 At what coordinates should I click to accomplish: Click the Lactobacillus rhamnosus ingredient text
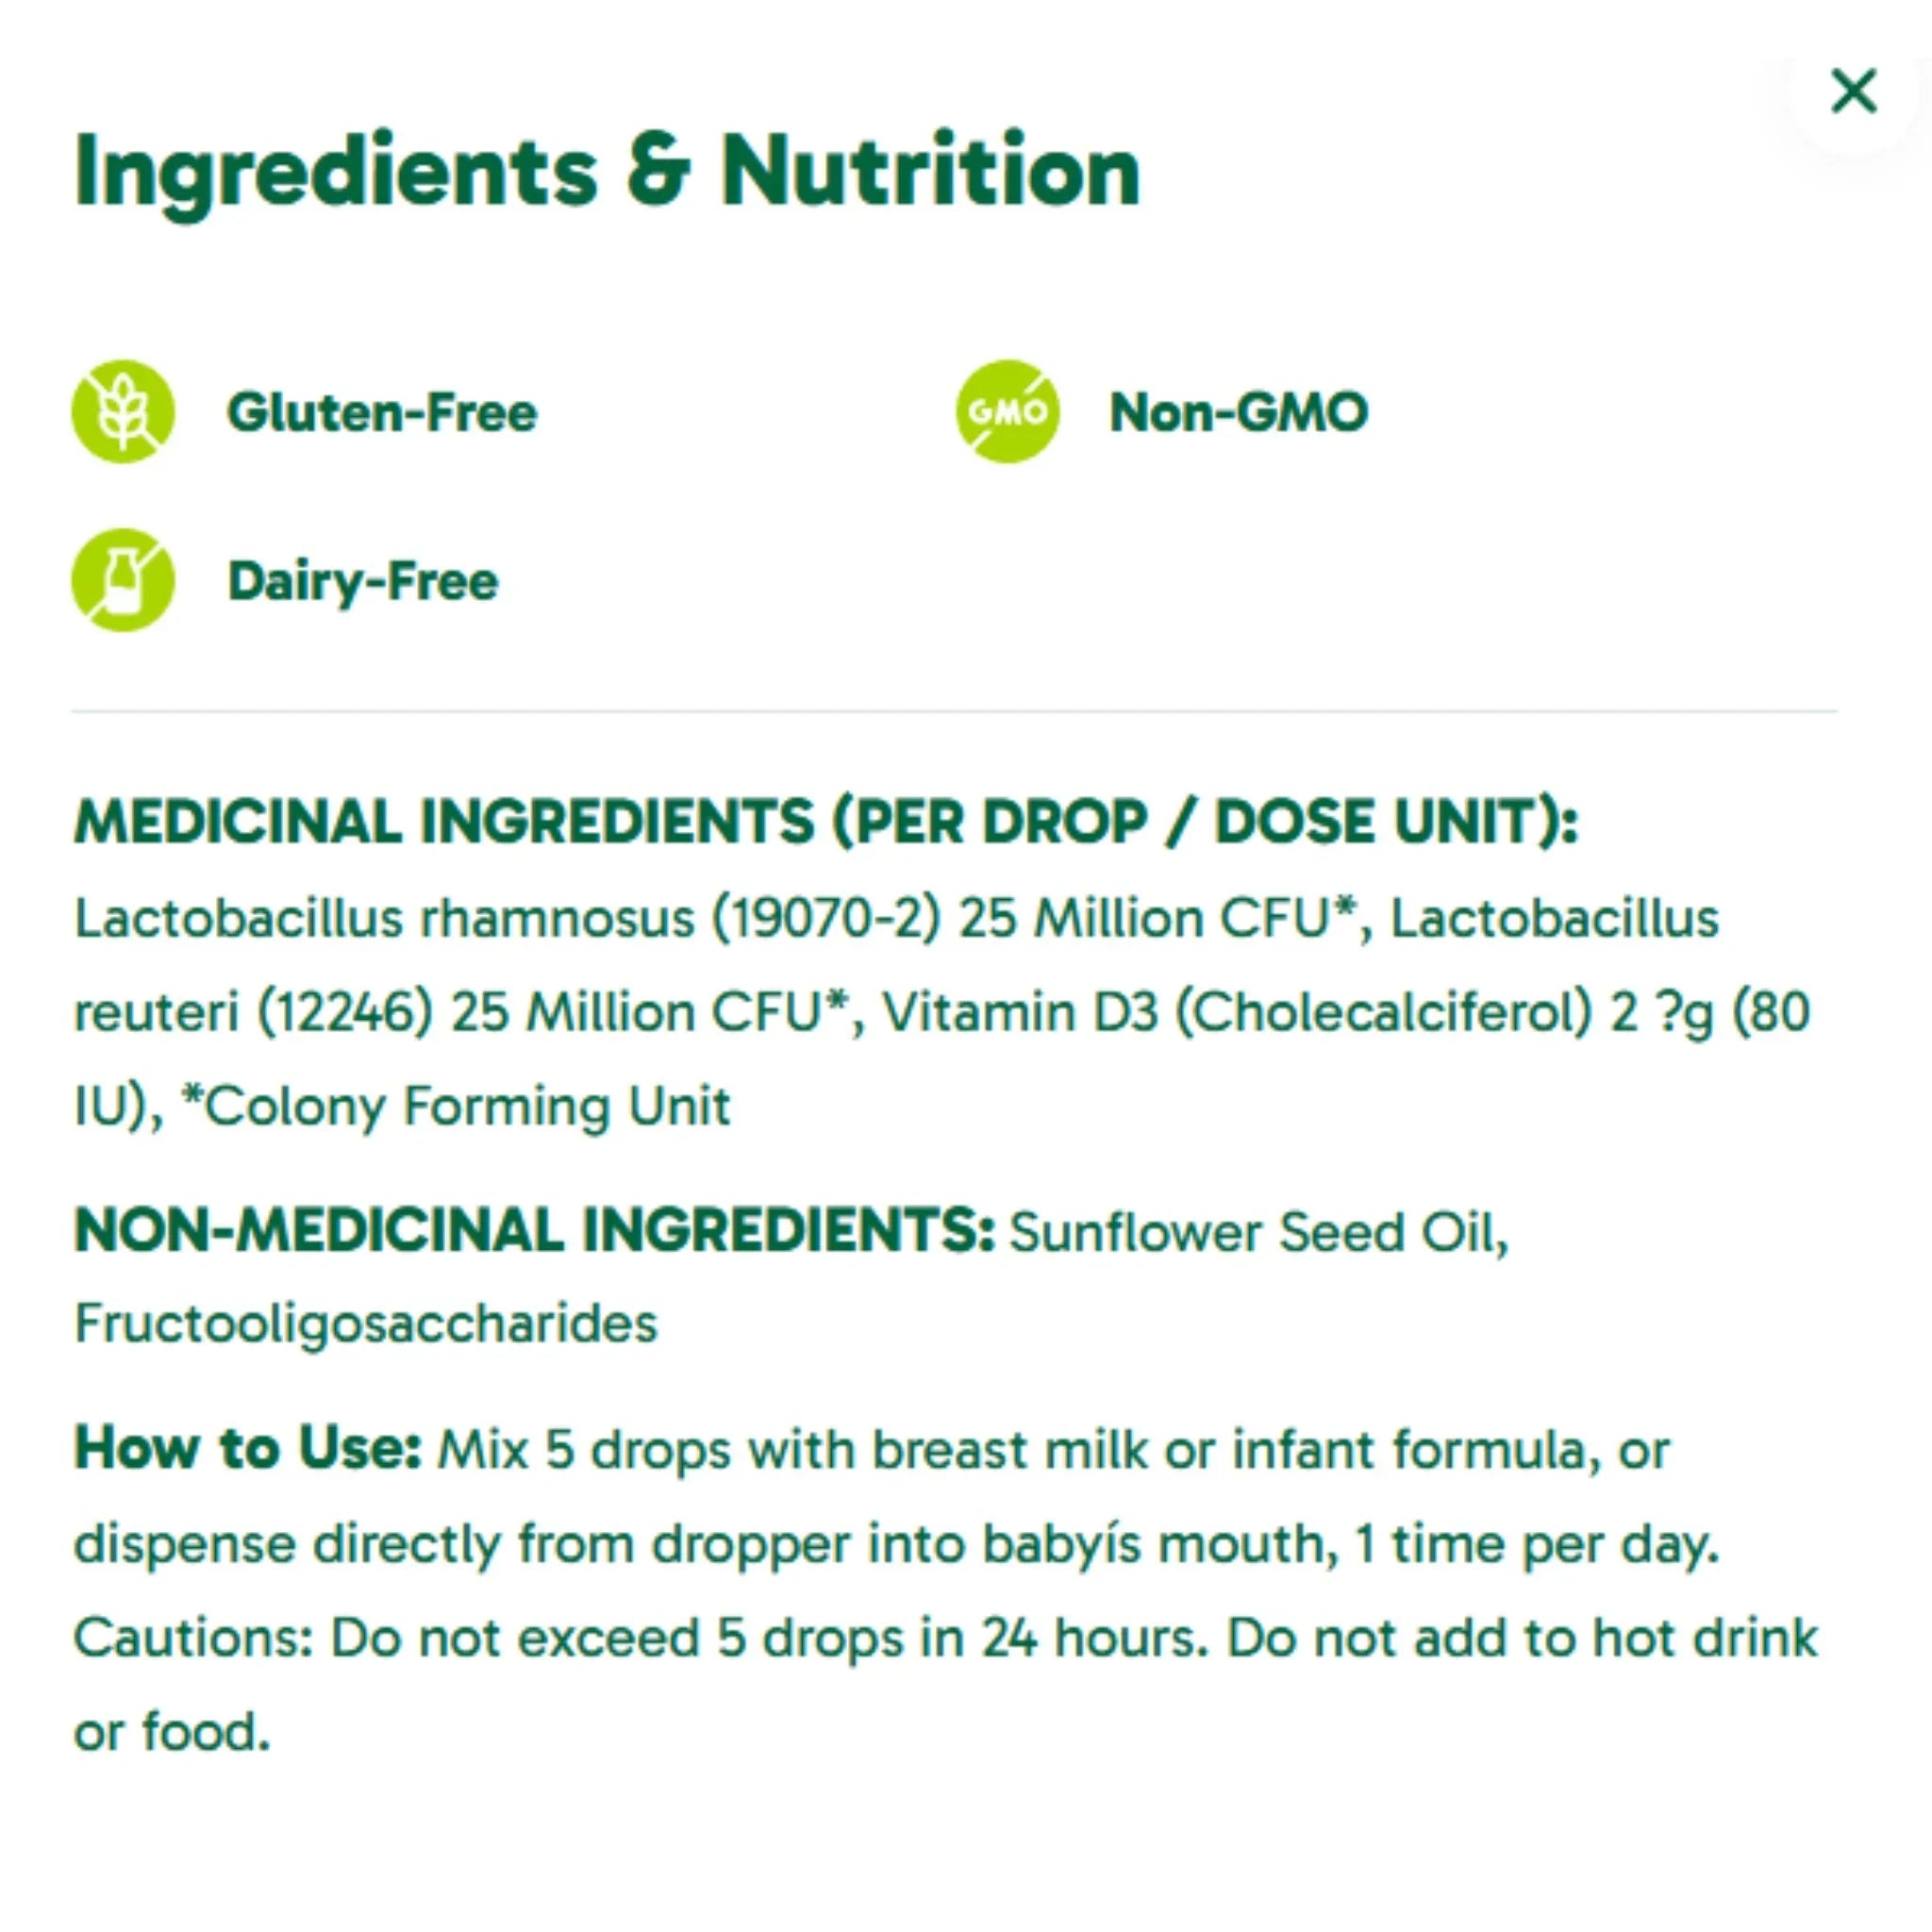tap(384, 918)
